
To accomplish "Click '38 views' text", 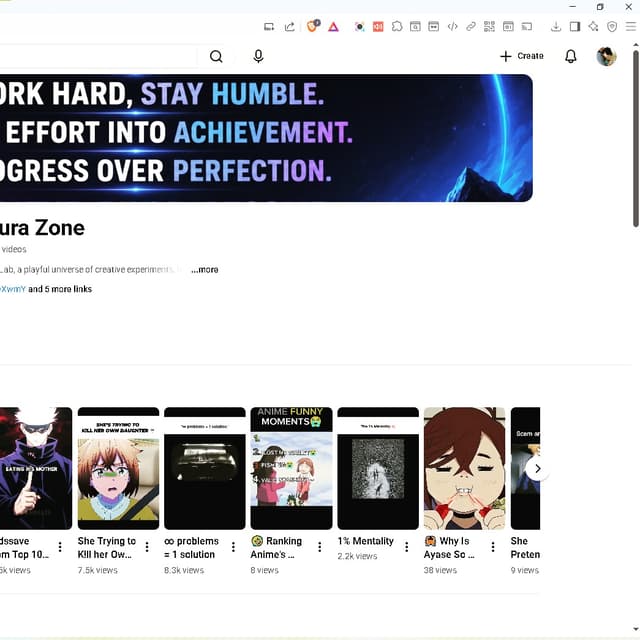I will click(x=440, y=570).
